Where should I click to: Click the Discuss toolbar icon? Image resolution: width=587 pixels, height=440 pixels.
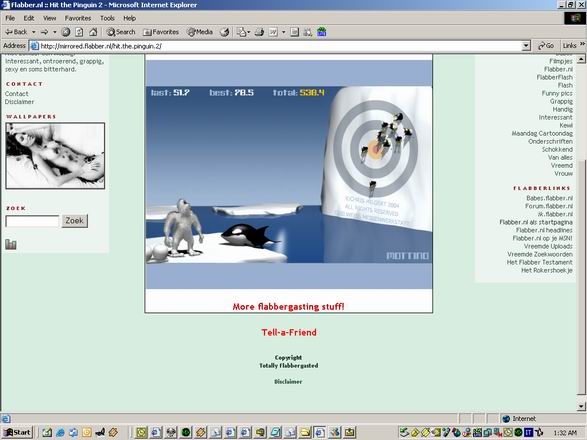(x=295, y=32)
